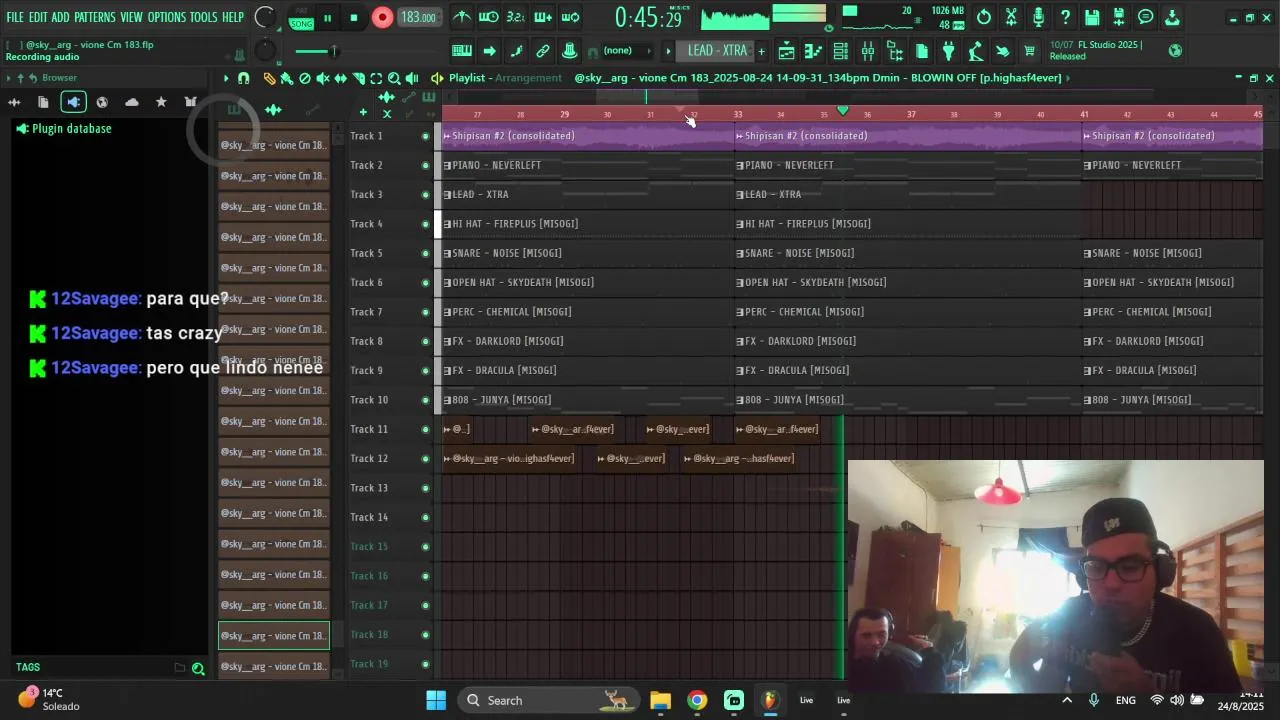Open the PATTERNS menu

(95, 17)
